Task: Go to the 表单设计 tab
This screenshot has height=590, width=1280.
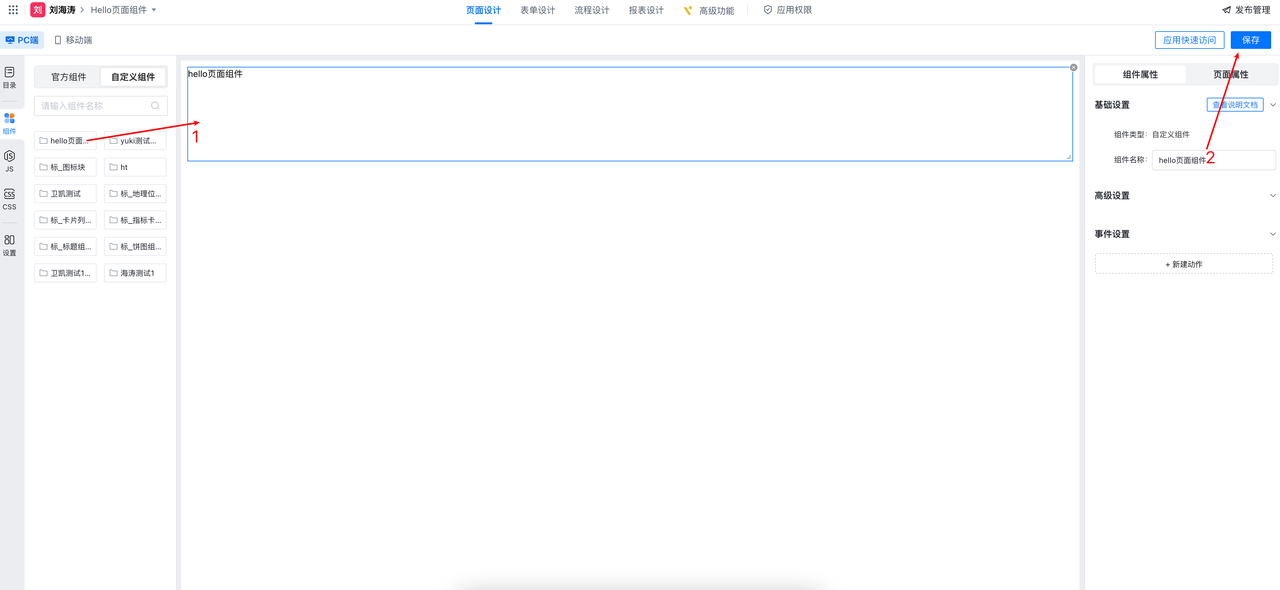Action: [537, 10]
